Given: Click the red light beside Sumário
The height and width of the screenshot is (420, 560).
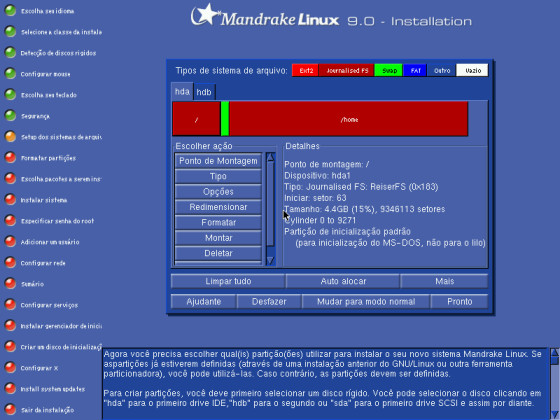Looking at the screenshot, I should tap(10, 284).
